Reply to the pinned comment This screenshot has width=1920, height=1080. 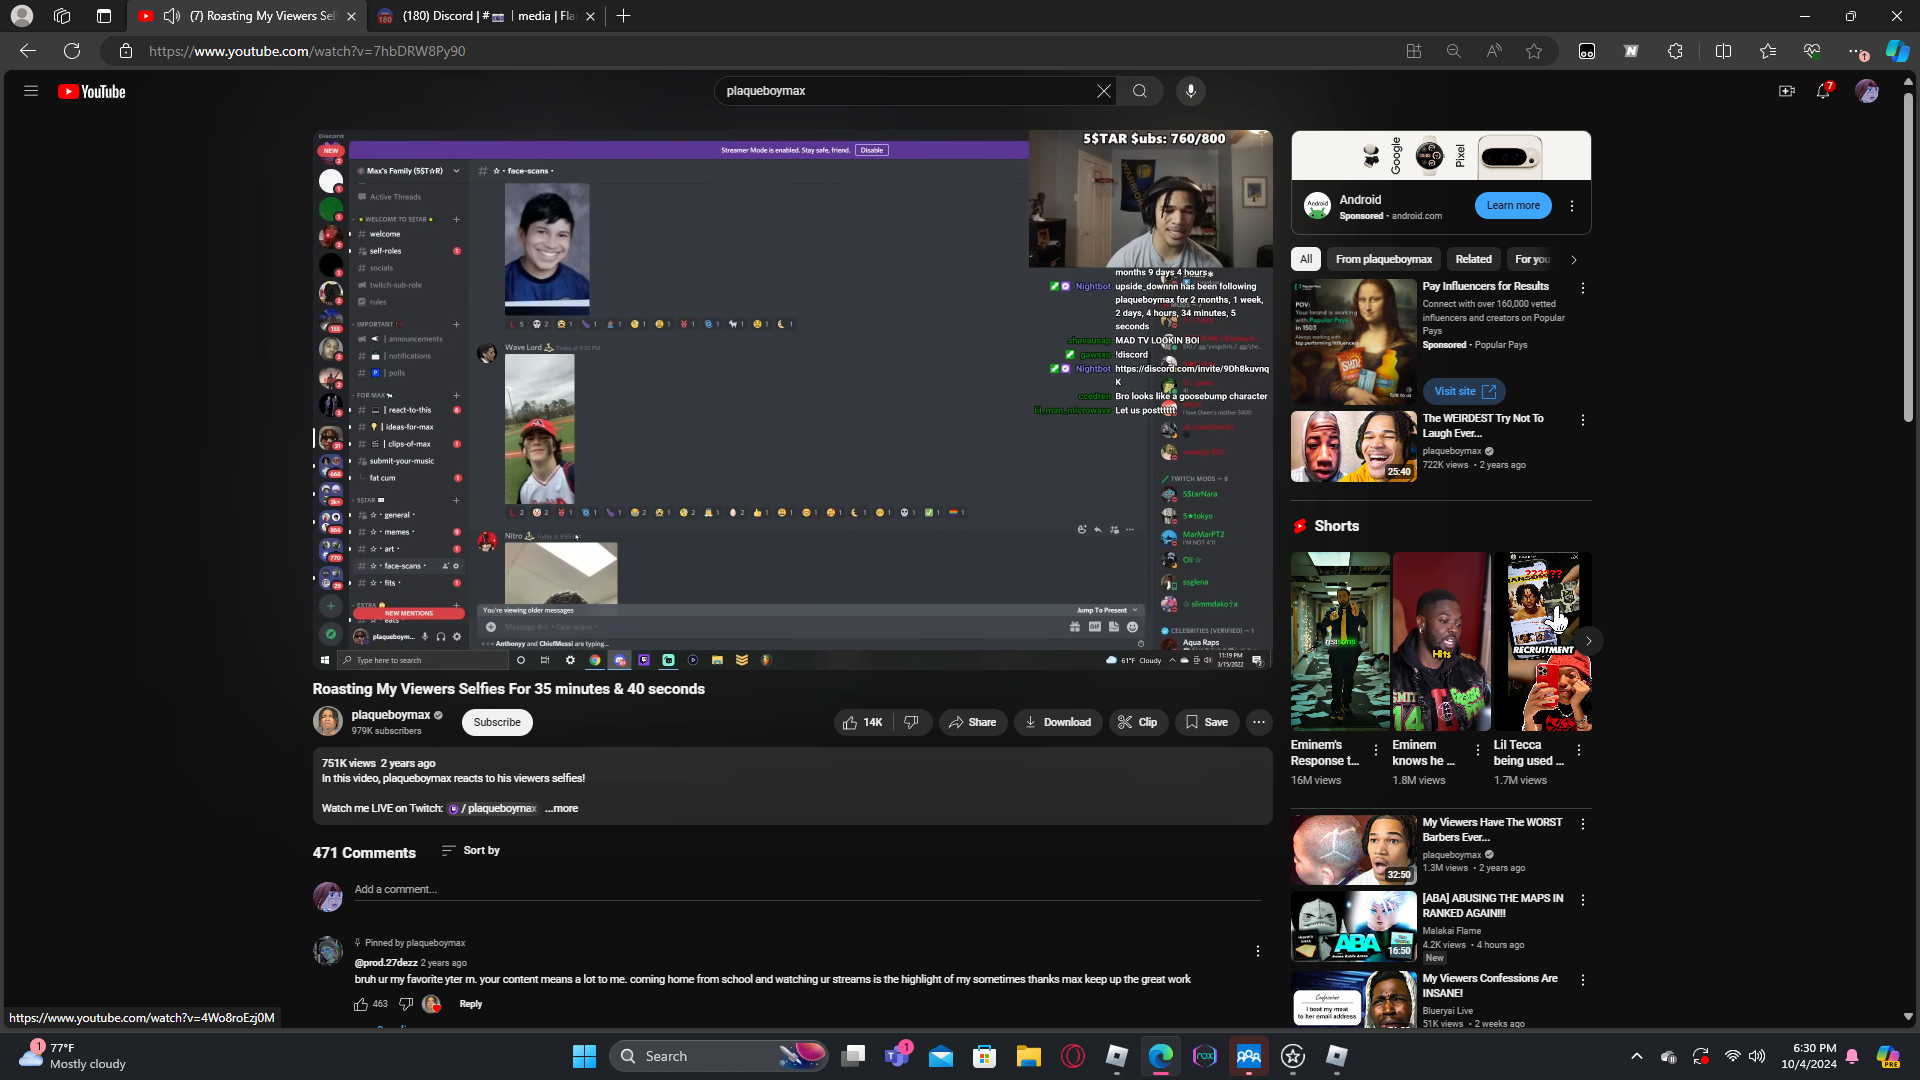[x=471, y=1004]
